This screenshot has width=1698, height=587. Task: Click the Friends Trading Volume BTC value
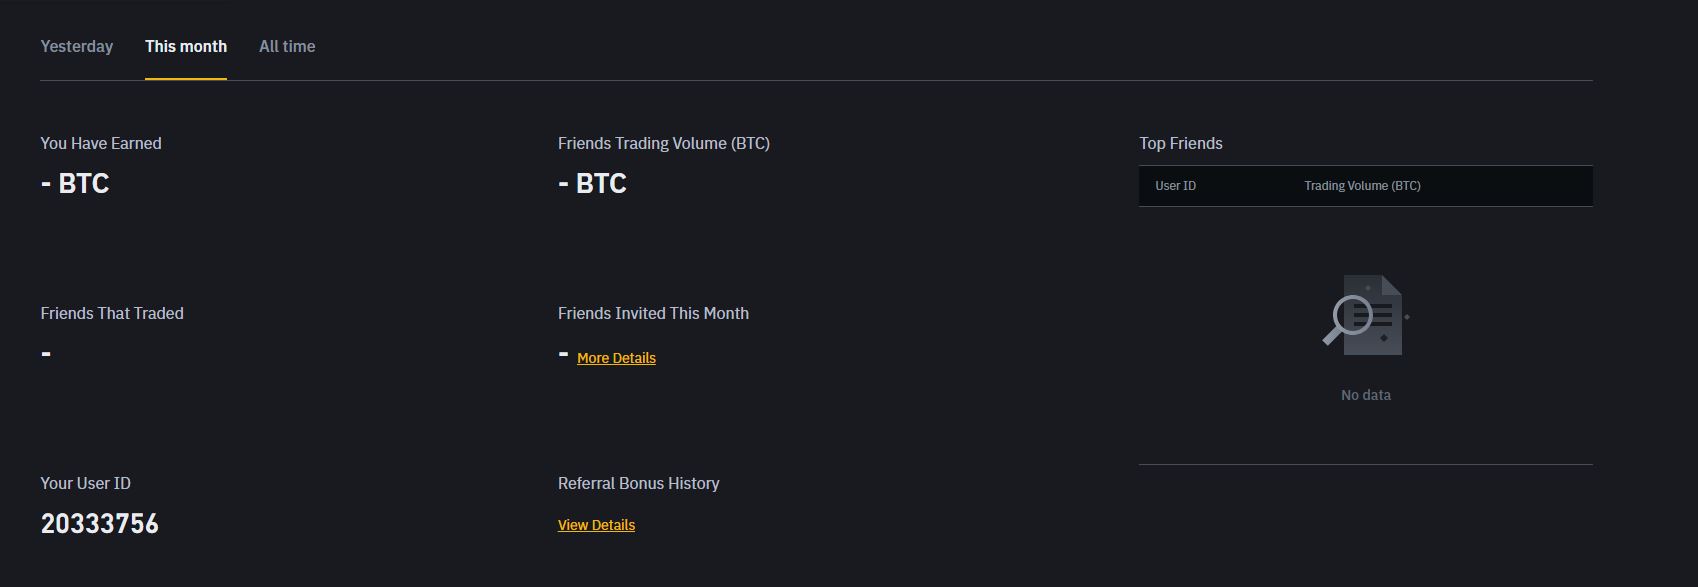pyautogui.click(x=592, y=184)
